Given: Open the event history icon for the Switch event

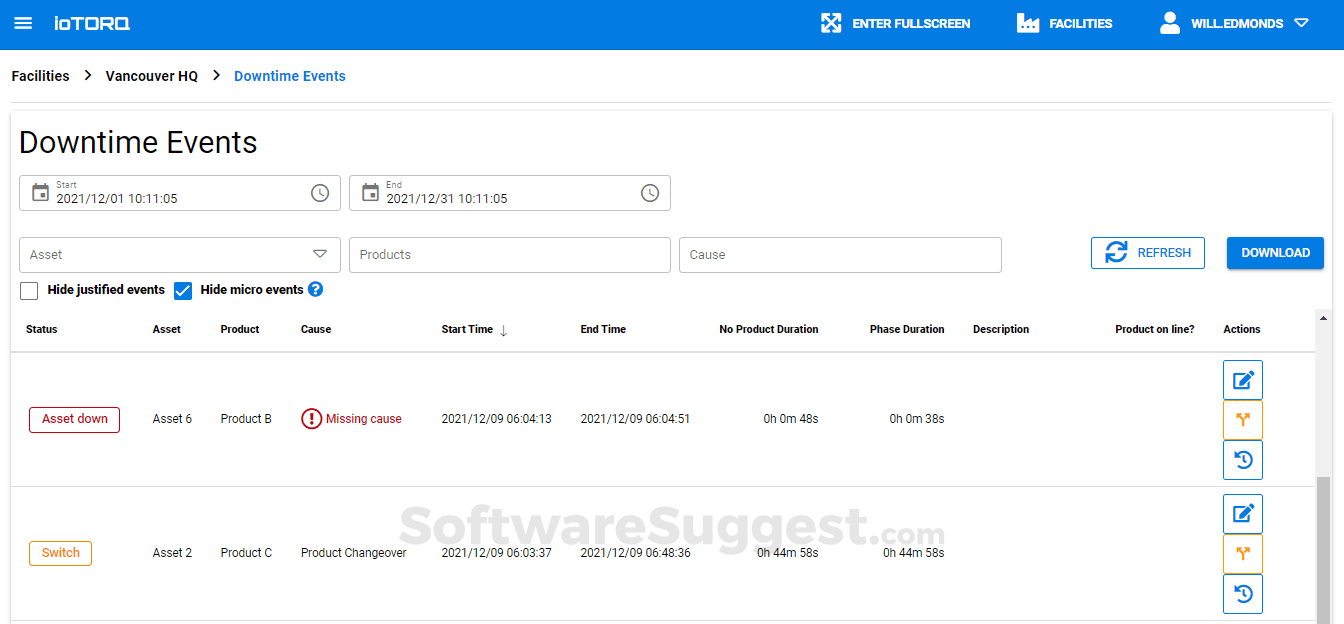Looking at the screenshot, I should 1242,593.
